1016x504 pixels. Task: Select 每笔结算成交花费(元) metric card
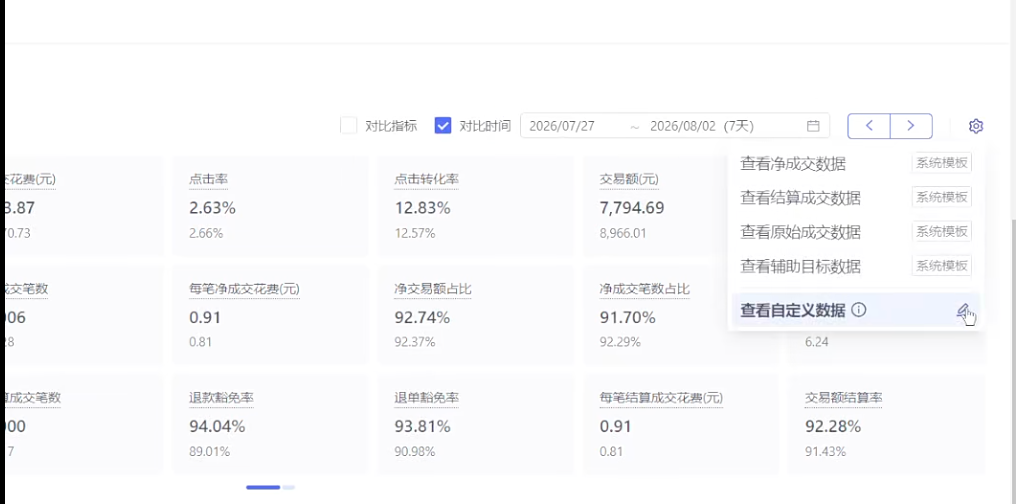[680, 424]
